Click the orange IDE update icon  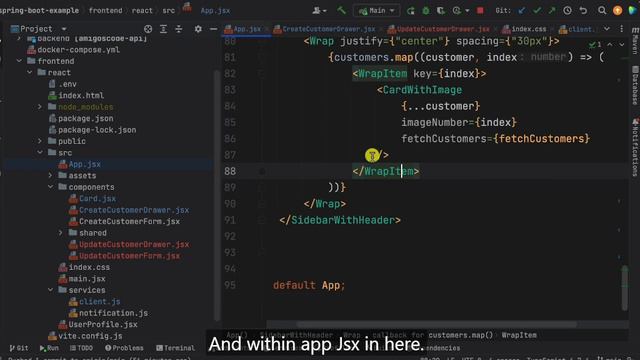click(618, 11)
